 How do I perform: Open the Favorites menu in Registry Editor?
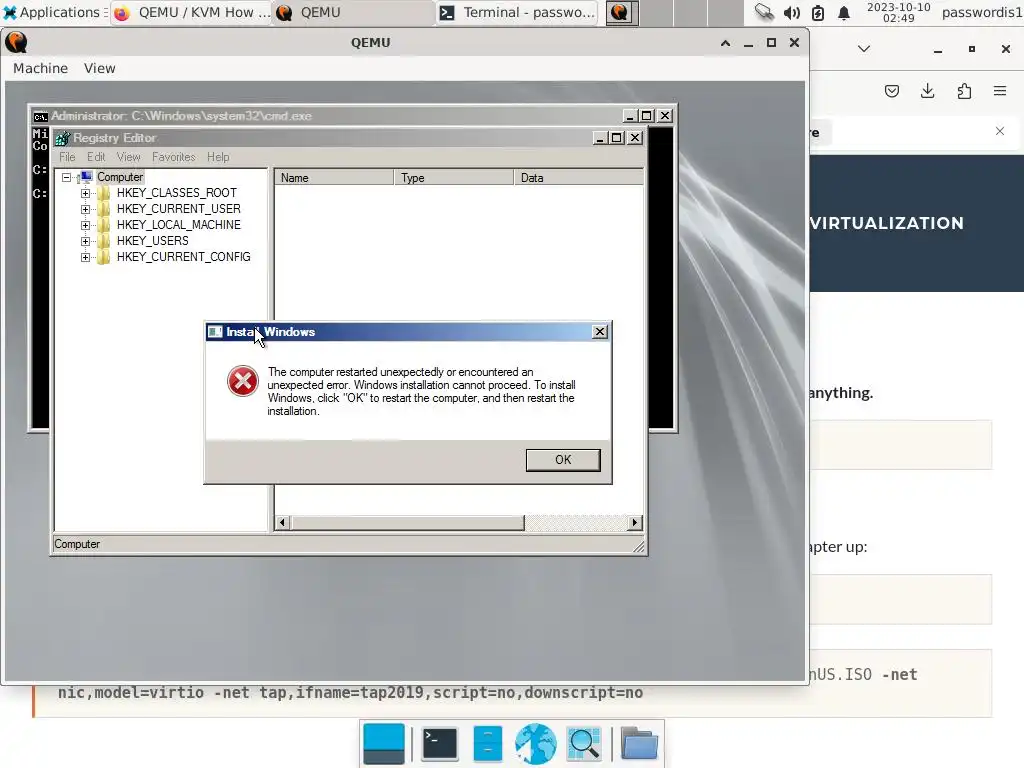click(x=174, y=157)
